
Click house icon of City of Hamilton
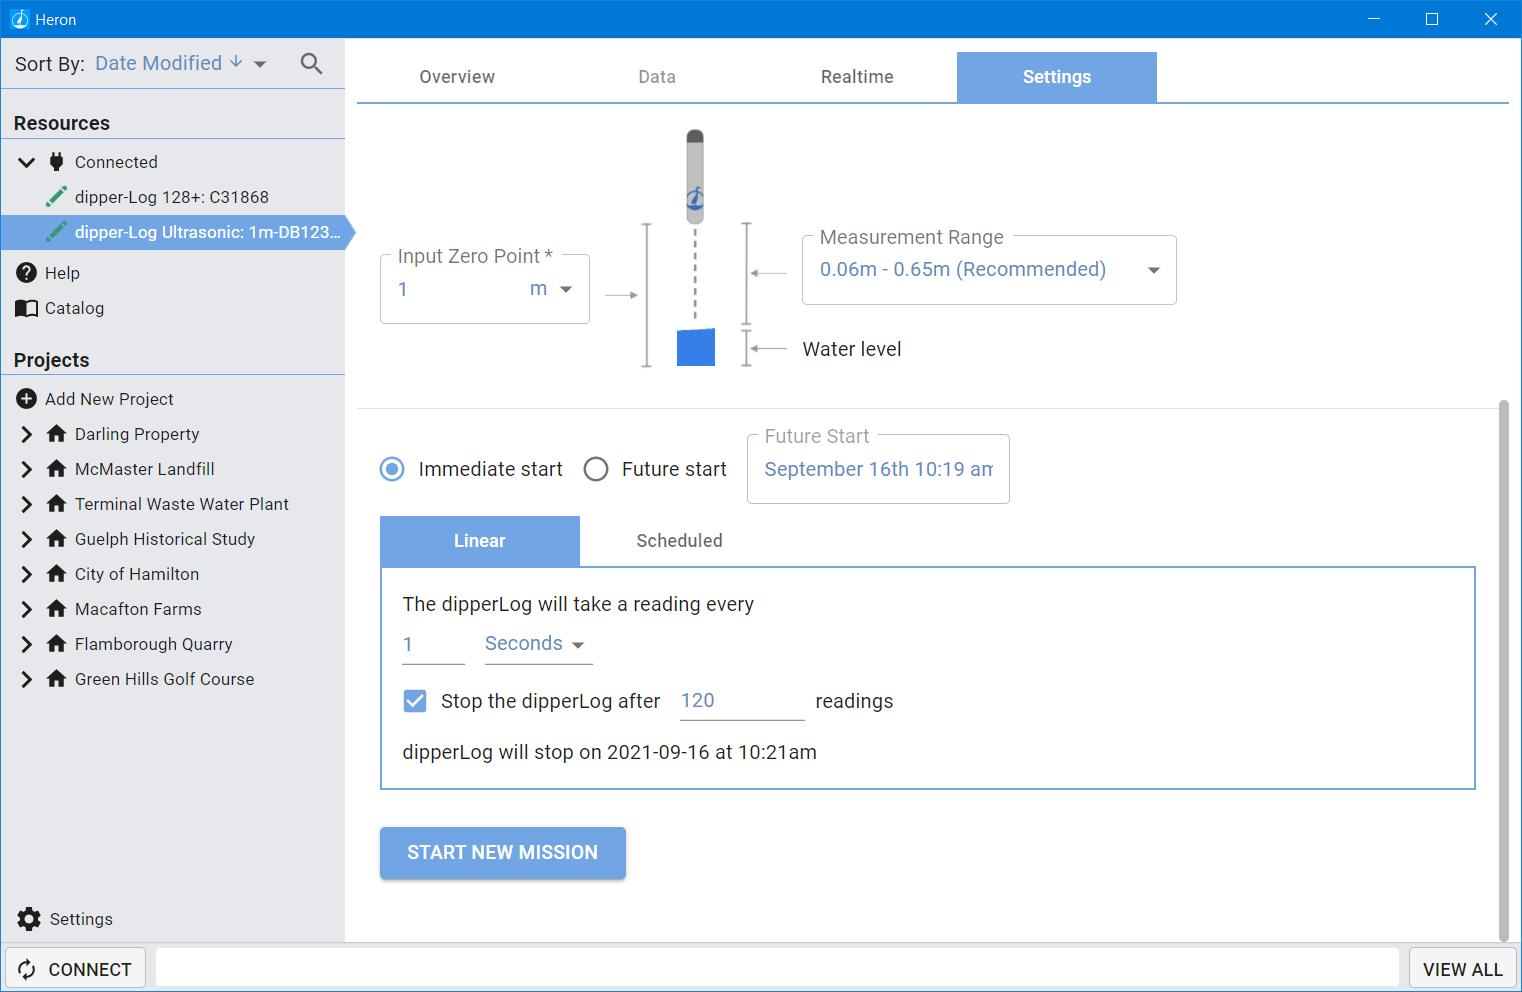[57, 574]
